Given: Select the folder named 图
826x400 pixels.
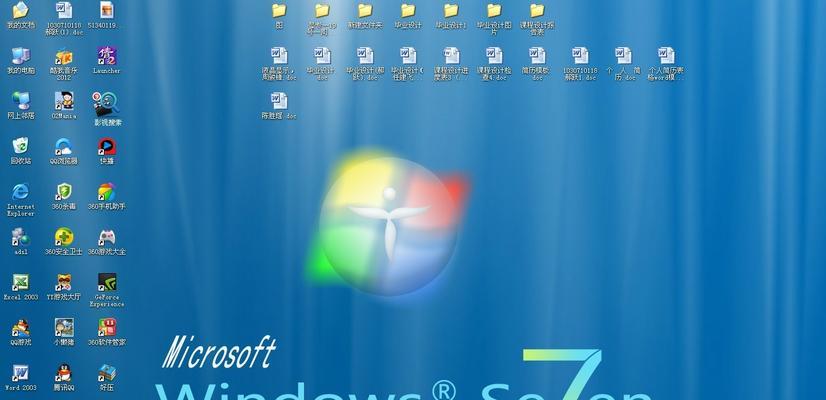Looking at the screenshot, I should [x=279, y=16].
